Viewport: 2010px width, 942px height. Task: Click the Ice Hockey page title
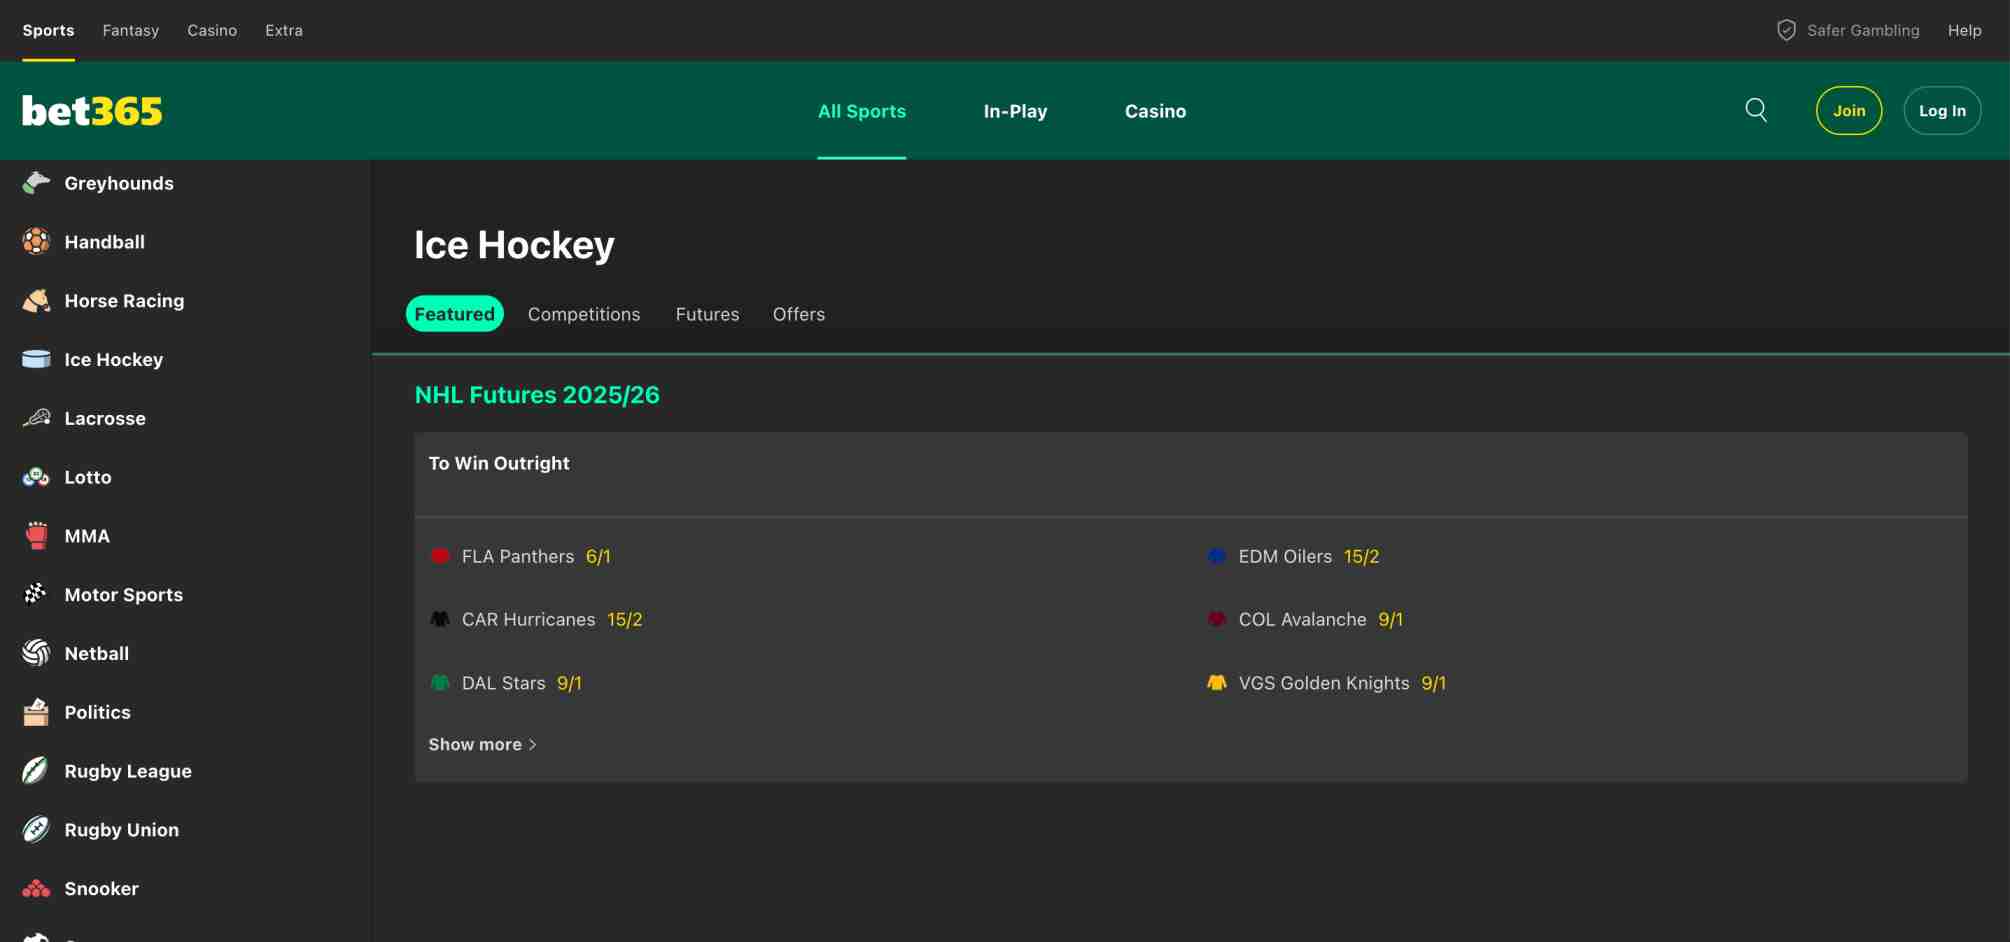click(x=514, y=245)
